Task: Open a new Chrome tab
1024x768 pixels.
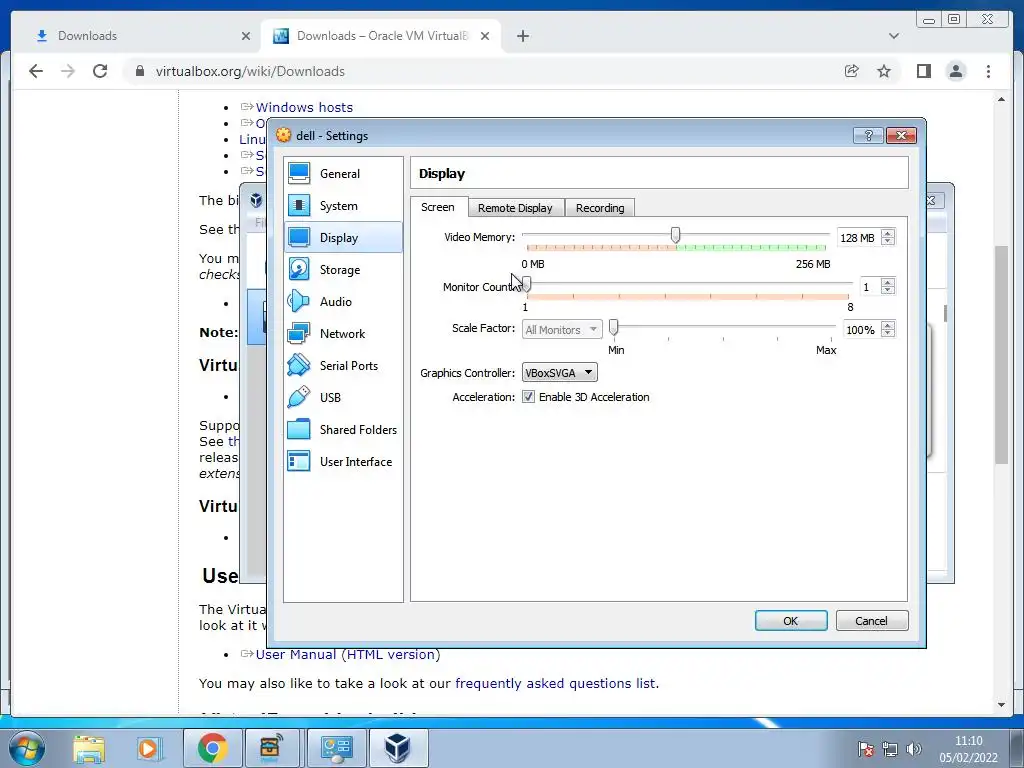Action: [523, 36]
